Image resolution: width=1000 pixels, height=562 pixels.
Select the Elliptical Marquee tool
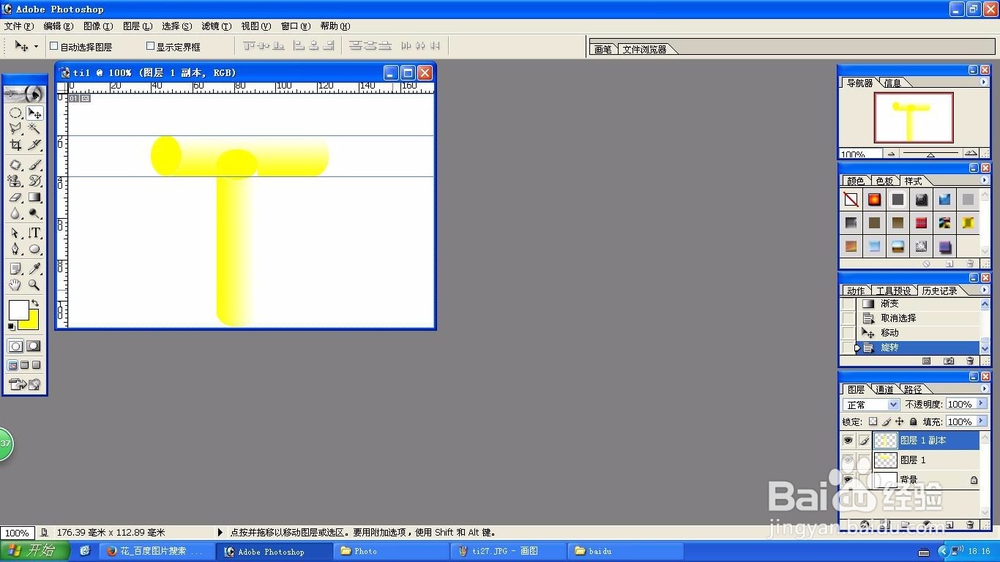coord(15,114)
